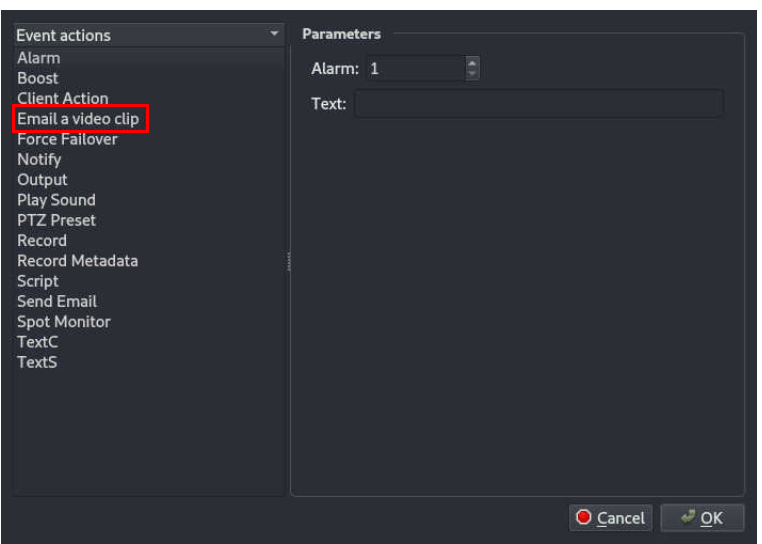Select Boost from the actions list

(38, 78)
